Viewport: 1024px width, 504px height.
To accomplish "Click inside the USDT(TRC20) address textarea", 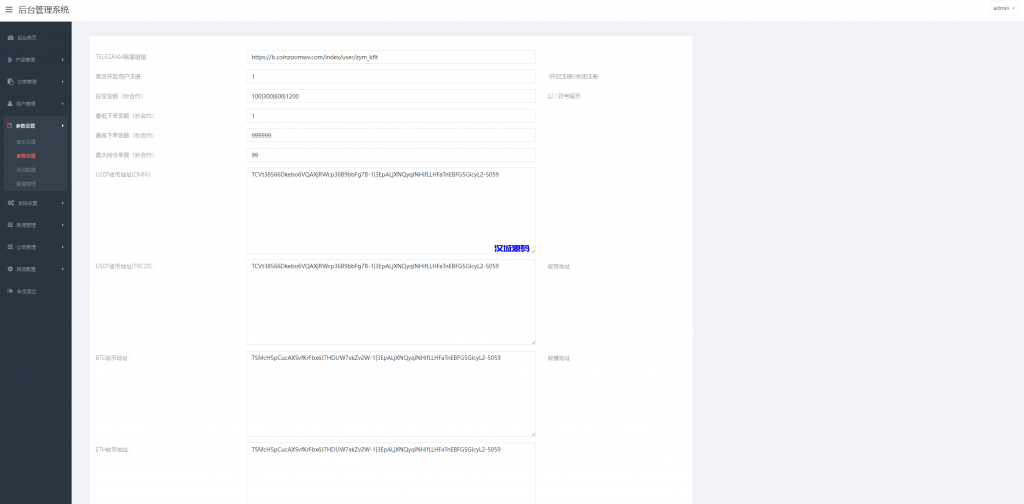I will tap(390, 302).
